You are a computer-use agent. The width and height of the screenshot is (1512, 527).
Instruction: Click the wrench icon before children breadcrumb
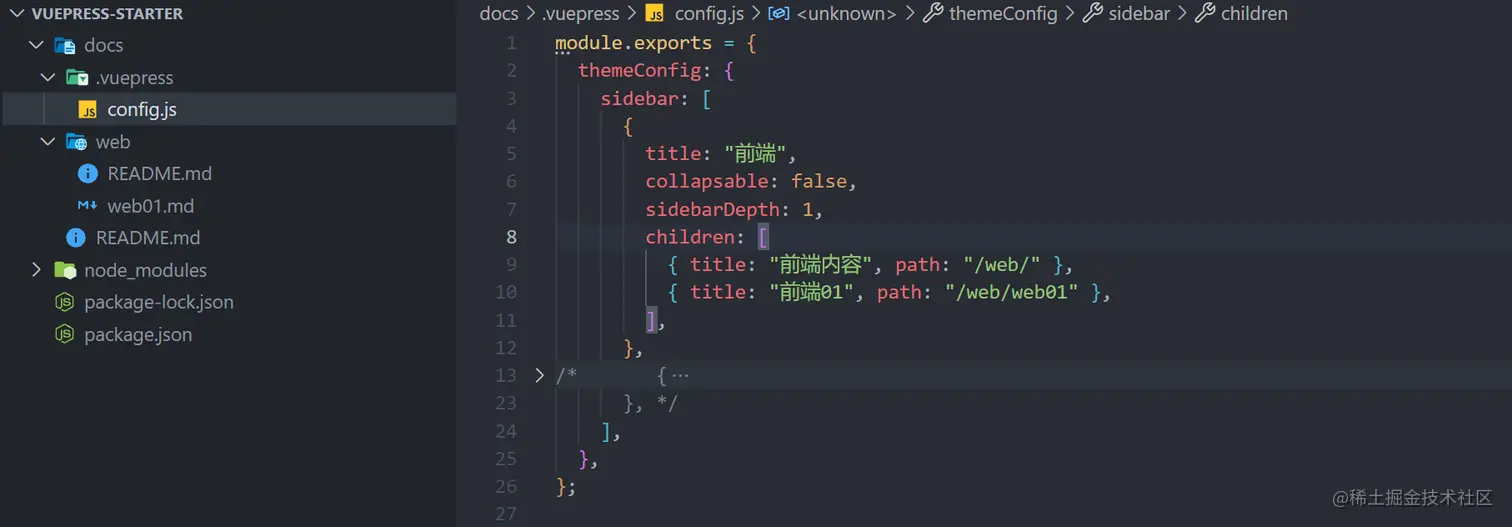click(x=1205, y=13)
